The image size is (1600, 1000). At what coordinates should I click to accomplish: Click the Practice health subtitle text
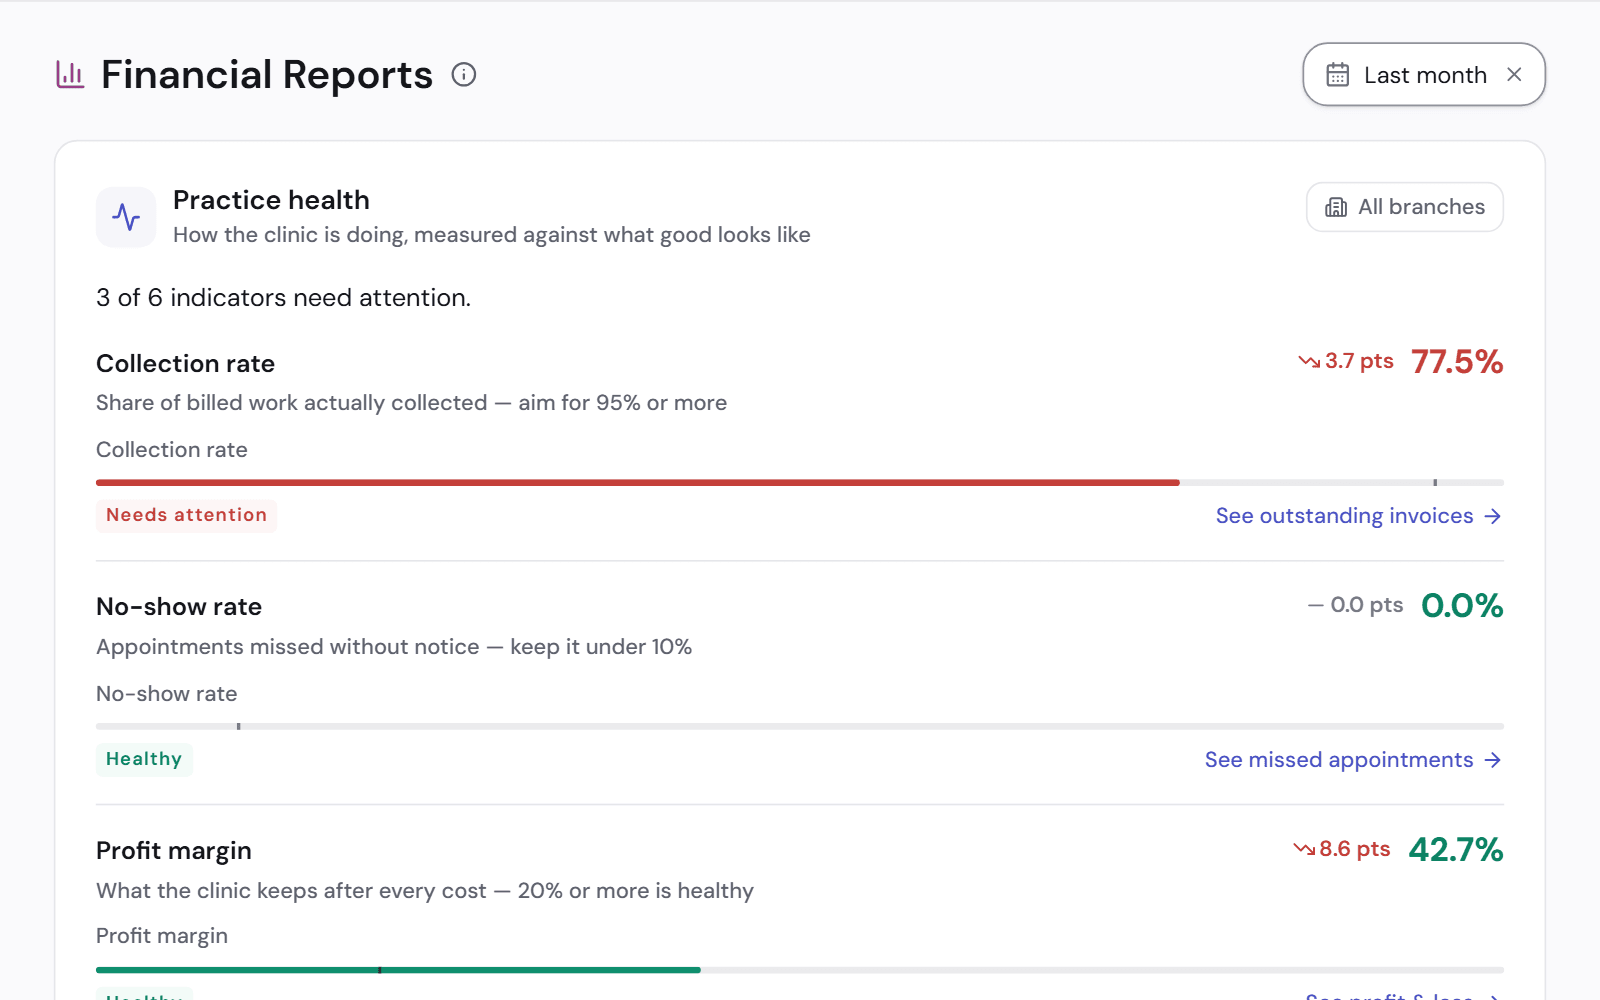(x=492, y=235)
